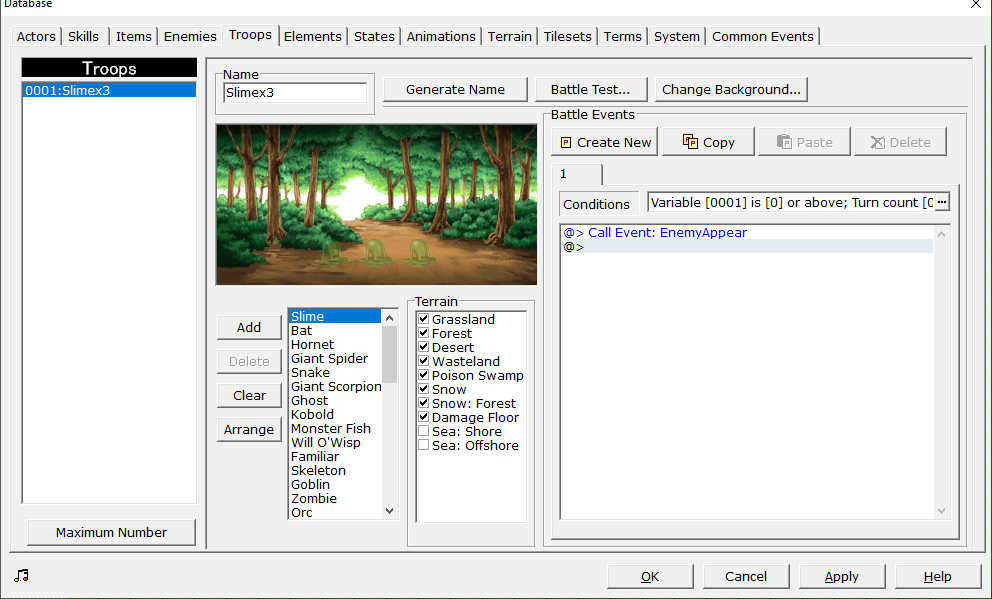Viewport: 992px width, 599px height.
Task: Click enemy list scroll down arrow
Action: point(390,511)
